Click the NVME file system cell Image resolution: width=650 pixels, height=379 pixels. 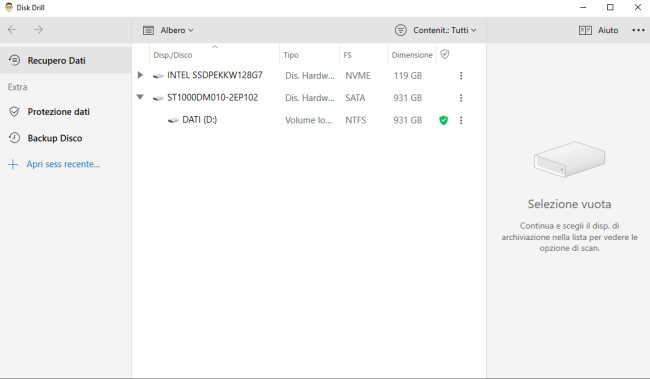[x=358, y=76]
